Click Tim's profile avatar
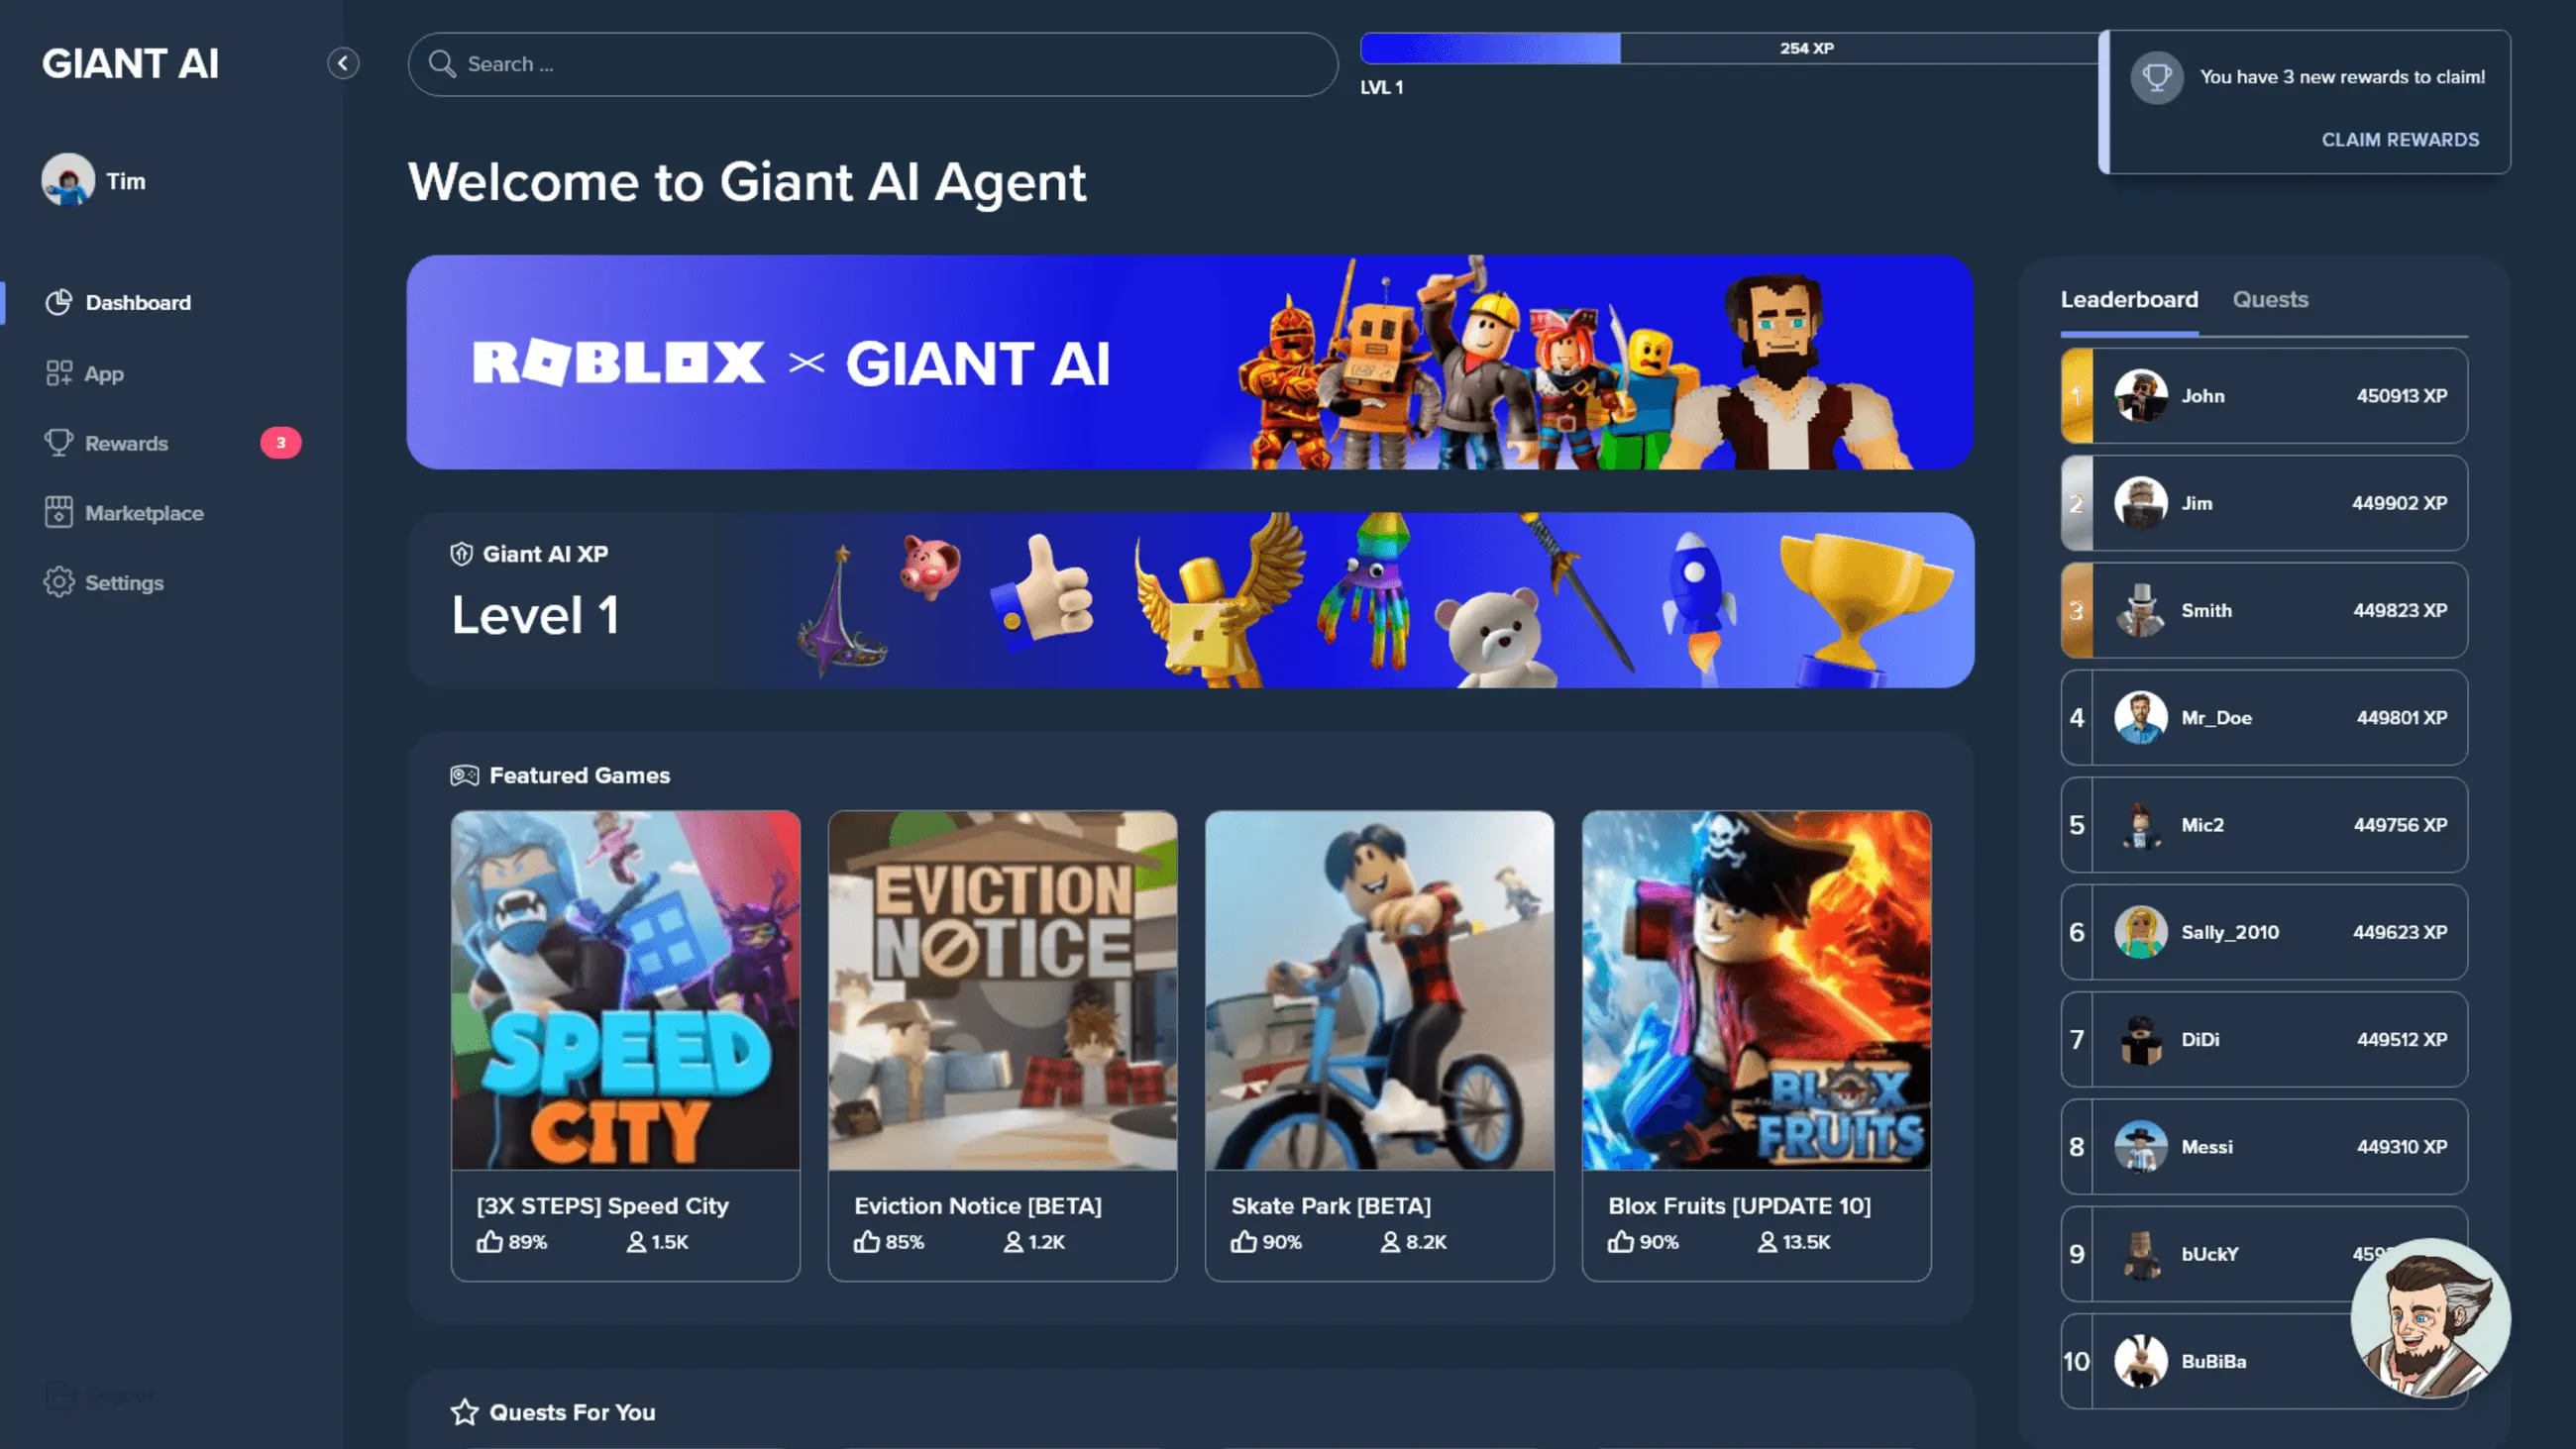Viewport: 2576px width, 1449px height. [68, 180]
